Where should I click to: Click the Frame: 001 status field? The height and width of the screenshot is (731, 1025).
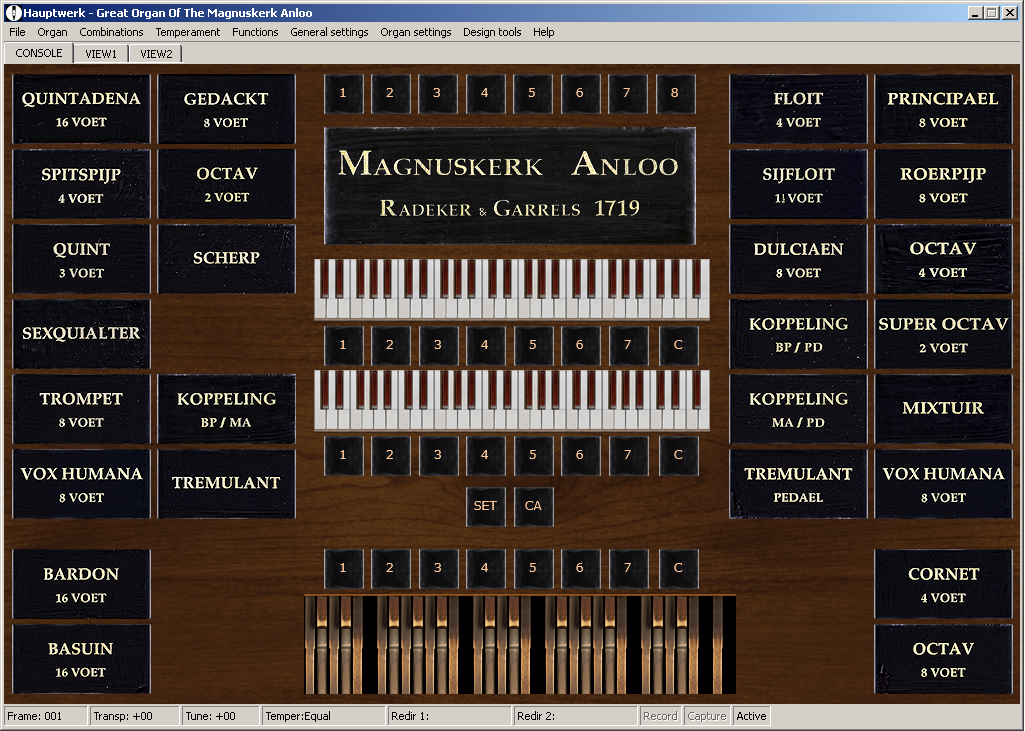(x=46, y=716)
